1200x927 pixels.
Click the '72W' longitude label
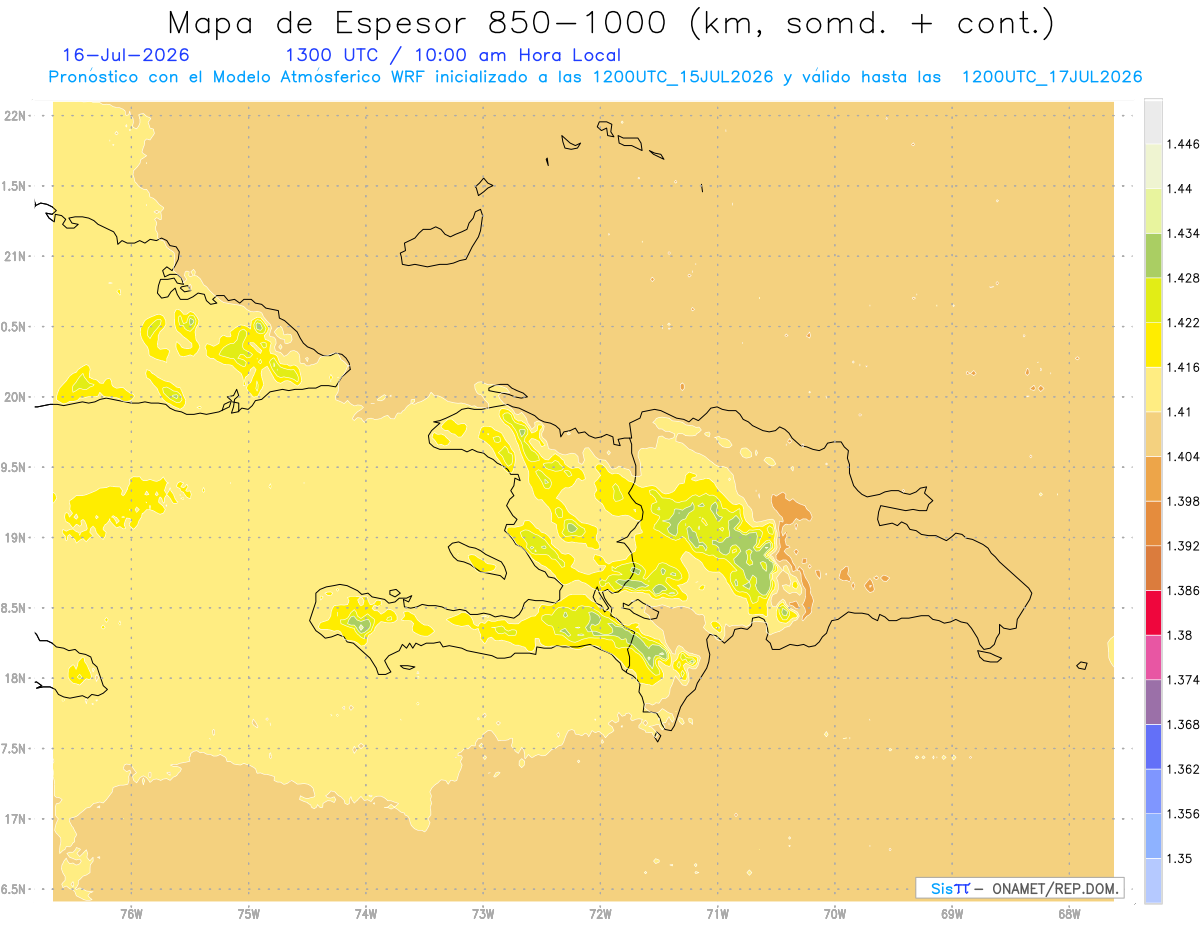click(600, 914)
